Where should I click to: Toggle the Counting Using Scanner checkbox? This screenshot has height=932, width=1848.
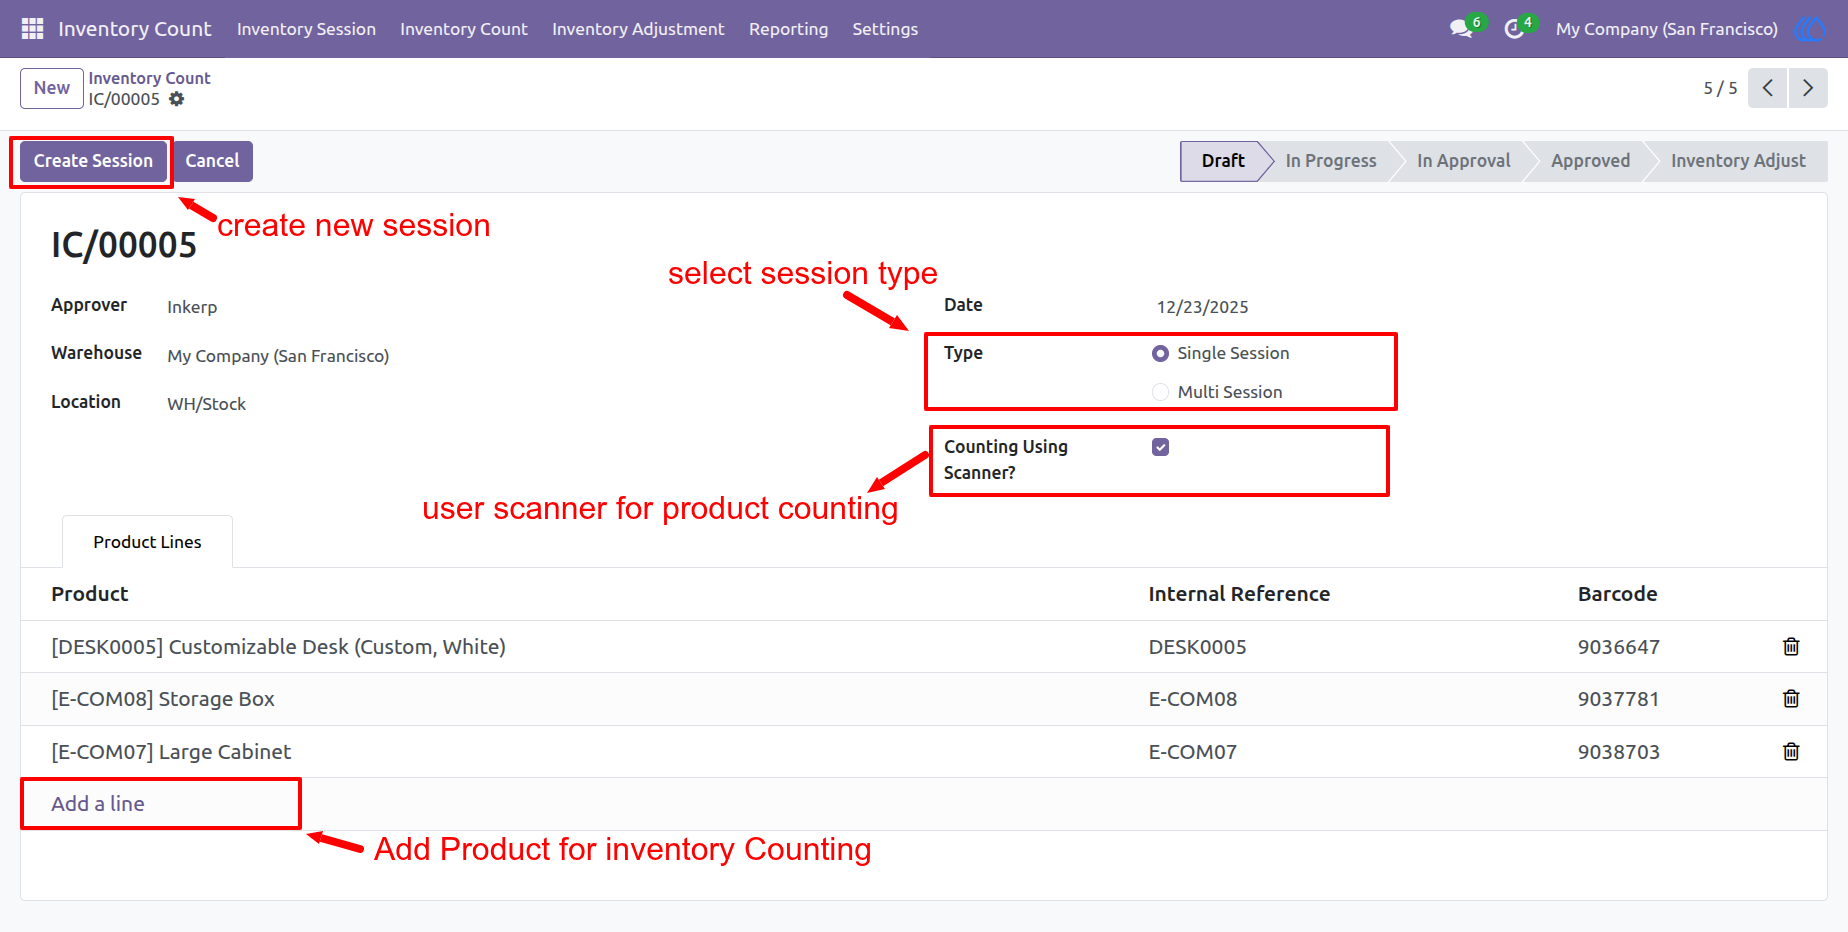(1160, 447)
